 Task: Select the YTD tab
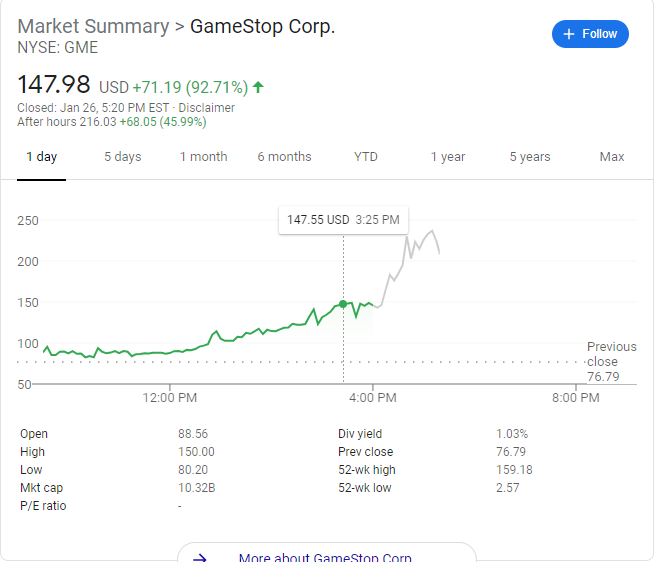[366, 157]
